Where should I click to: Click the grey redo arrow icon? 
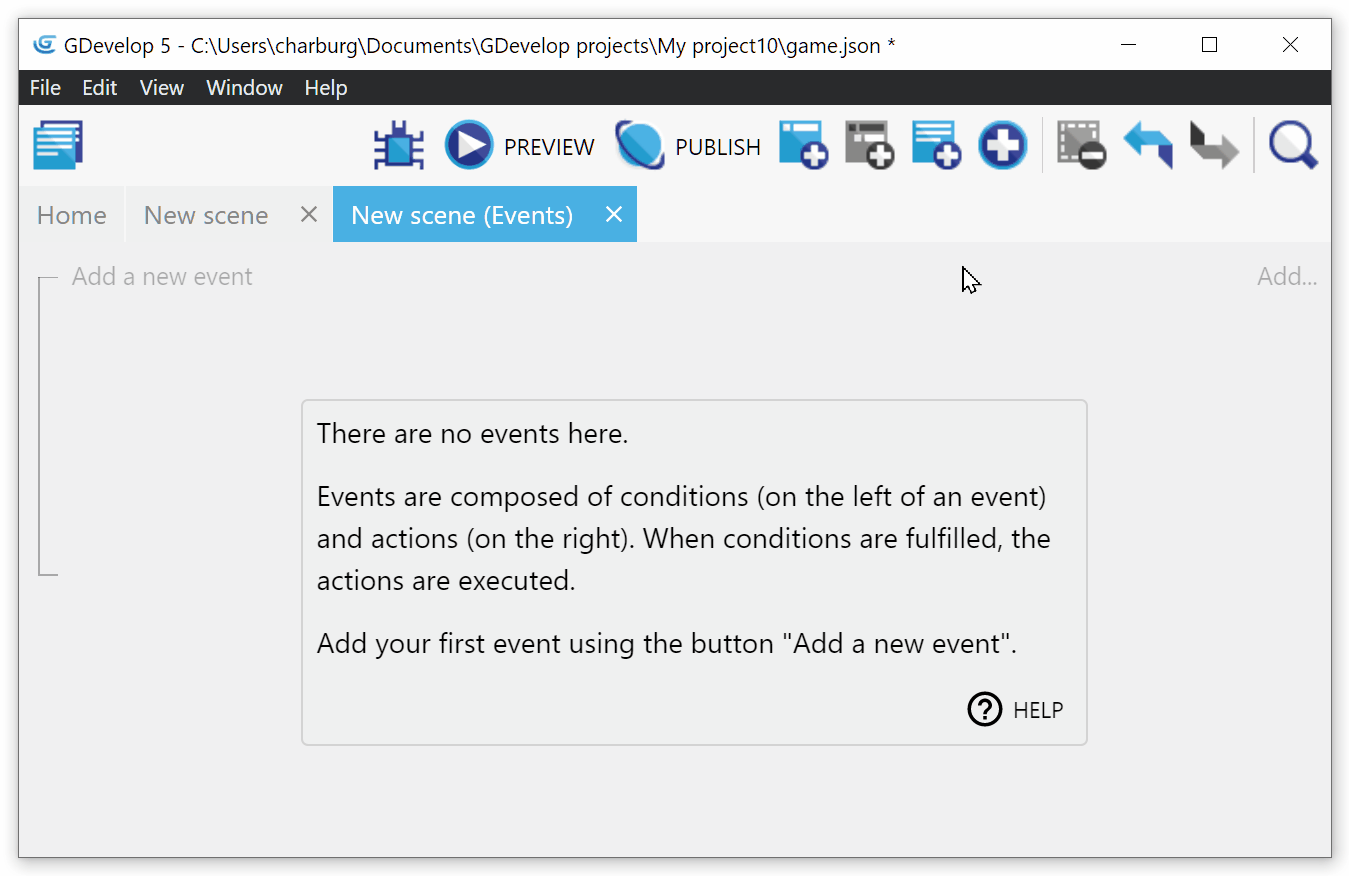click(1214, 146)
